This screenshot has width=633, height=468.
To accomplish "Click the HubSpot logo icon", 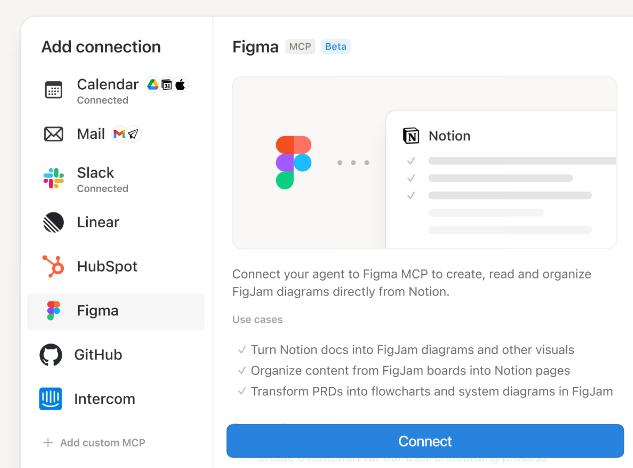I will pyautogui.click(x=54, y=266).
